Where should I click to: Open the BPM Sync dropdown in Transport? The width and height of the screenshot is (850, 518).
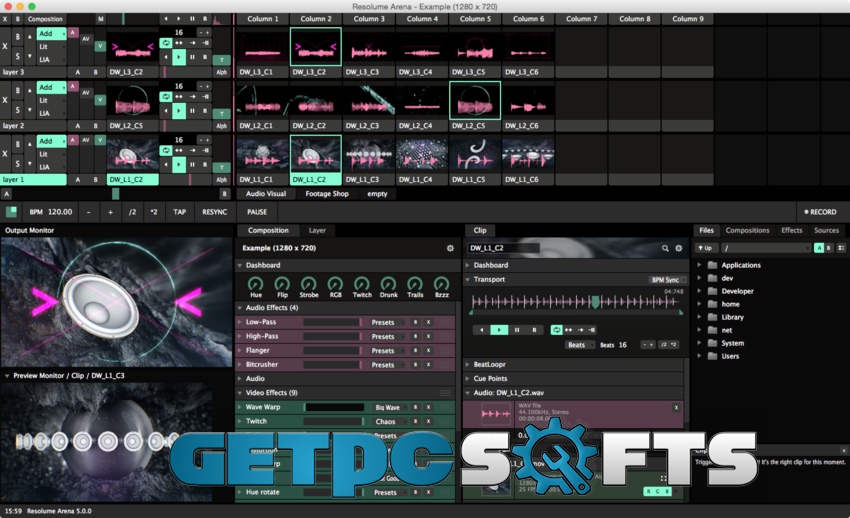668,280
